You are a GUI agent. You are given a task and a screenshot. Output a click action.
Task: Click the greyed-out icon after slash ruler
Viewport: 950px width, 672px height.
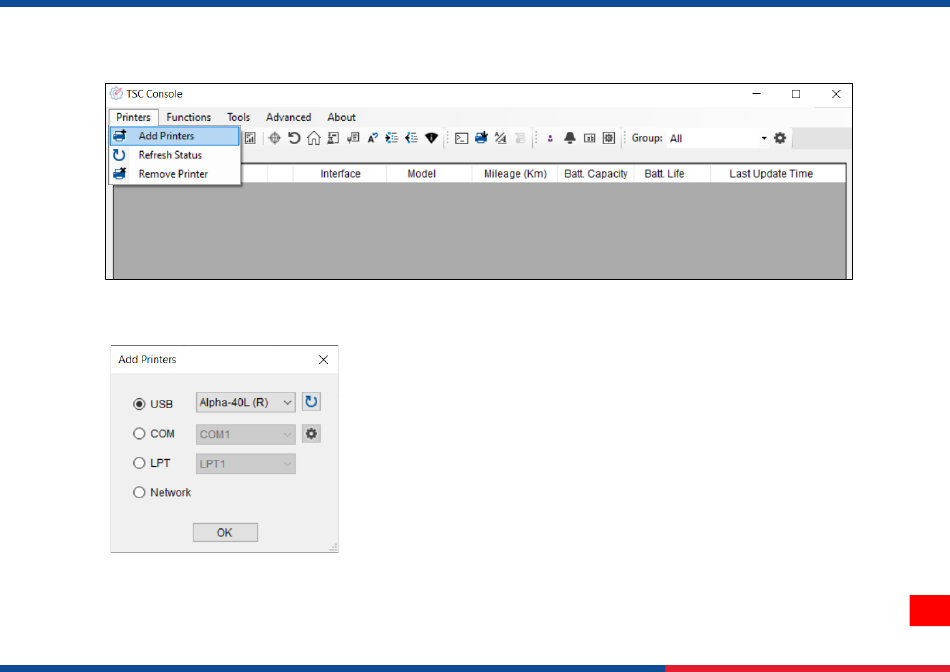[520, 138]
